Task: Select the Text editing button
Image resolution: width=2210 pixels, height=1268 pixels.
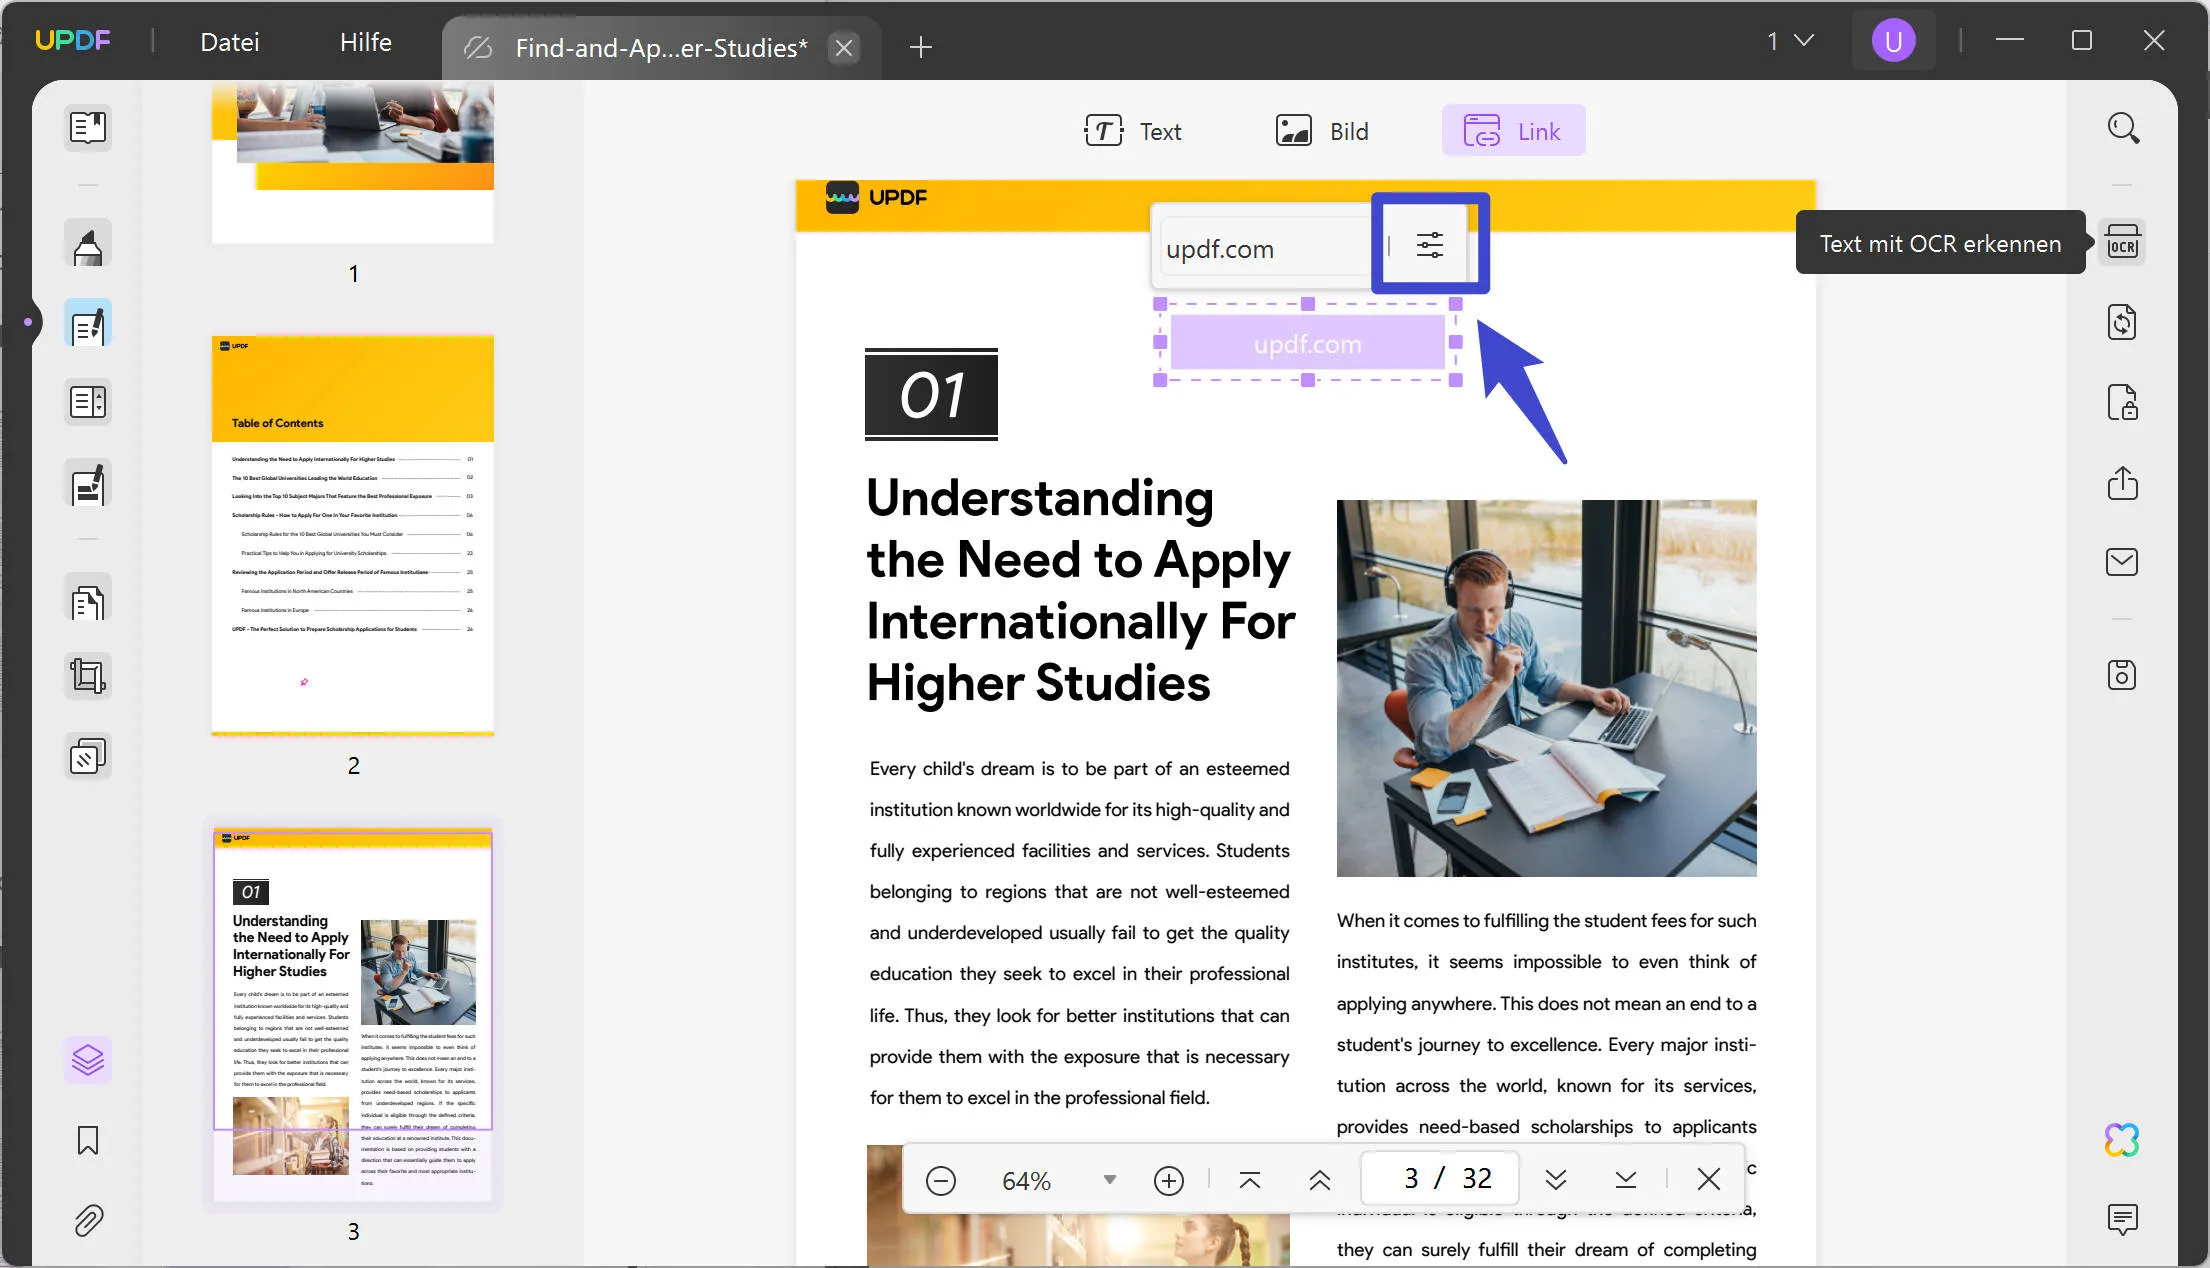Action: tap(1133, 131)
